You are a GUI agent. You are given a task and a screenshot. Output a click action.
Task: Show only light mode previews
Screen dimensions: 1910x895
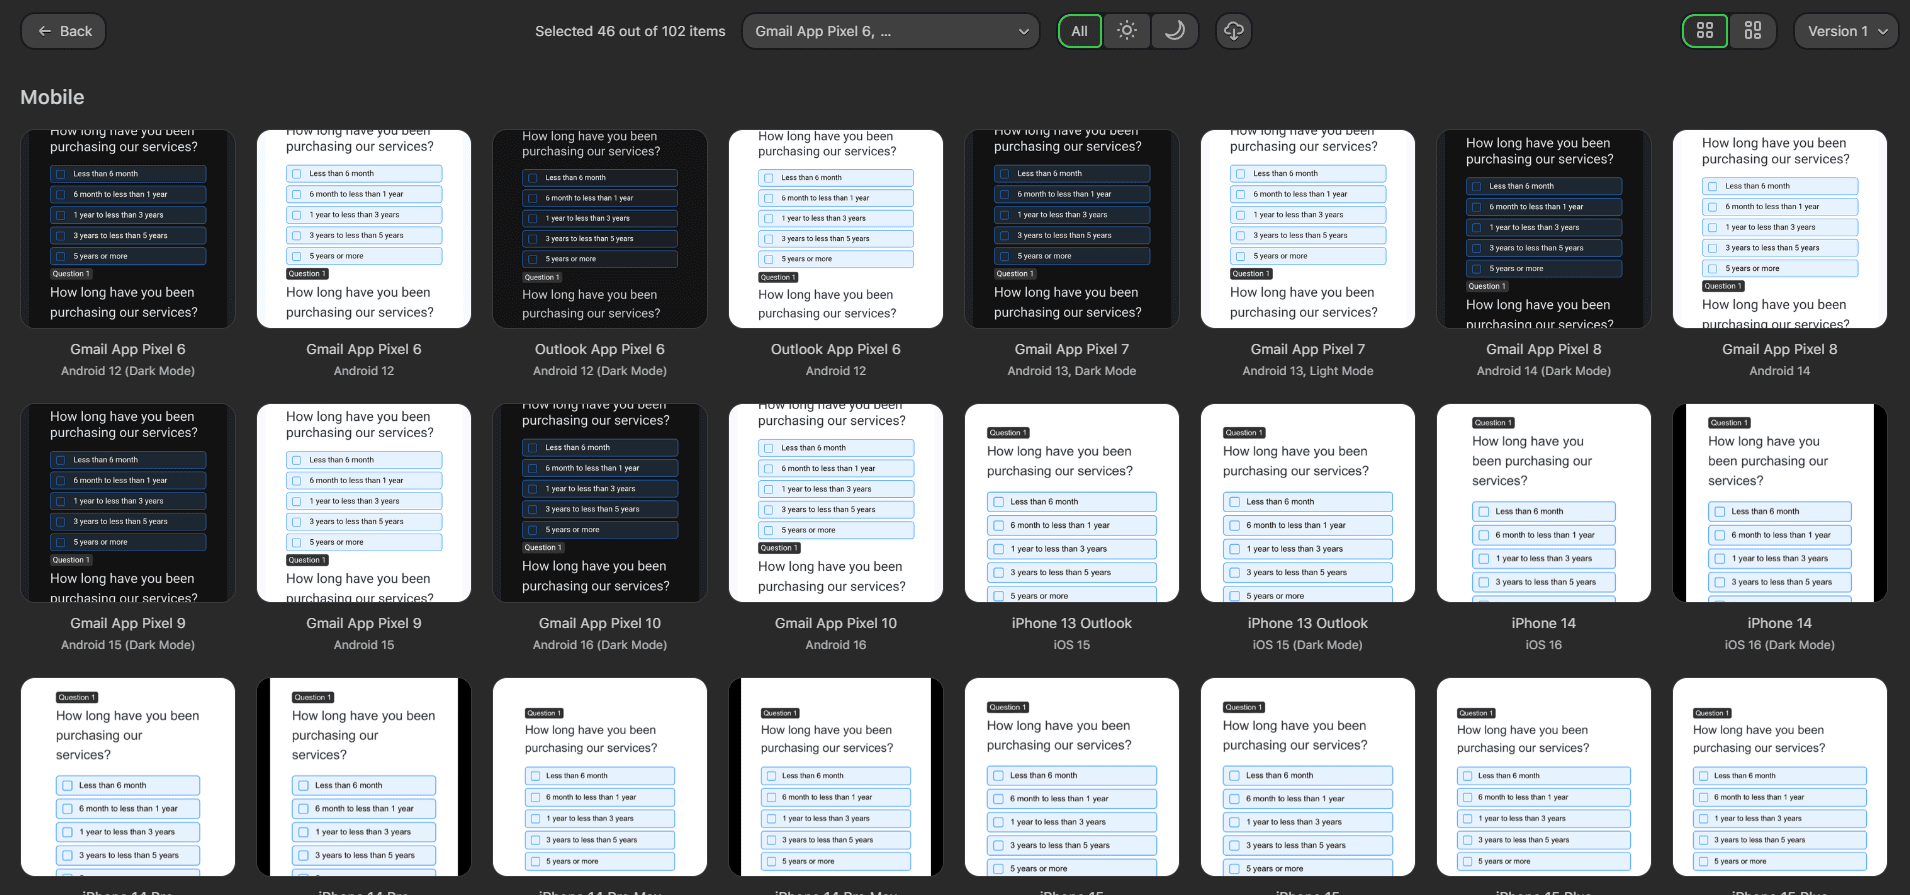(x=1127, y=31)
